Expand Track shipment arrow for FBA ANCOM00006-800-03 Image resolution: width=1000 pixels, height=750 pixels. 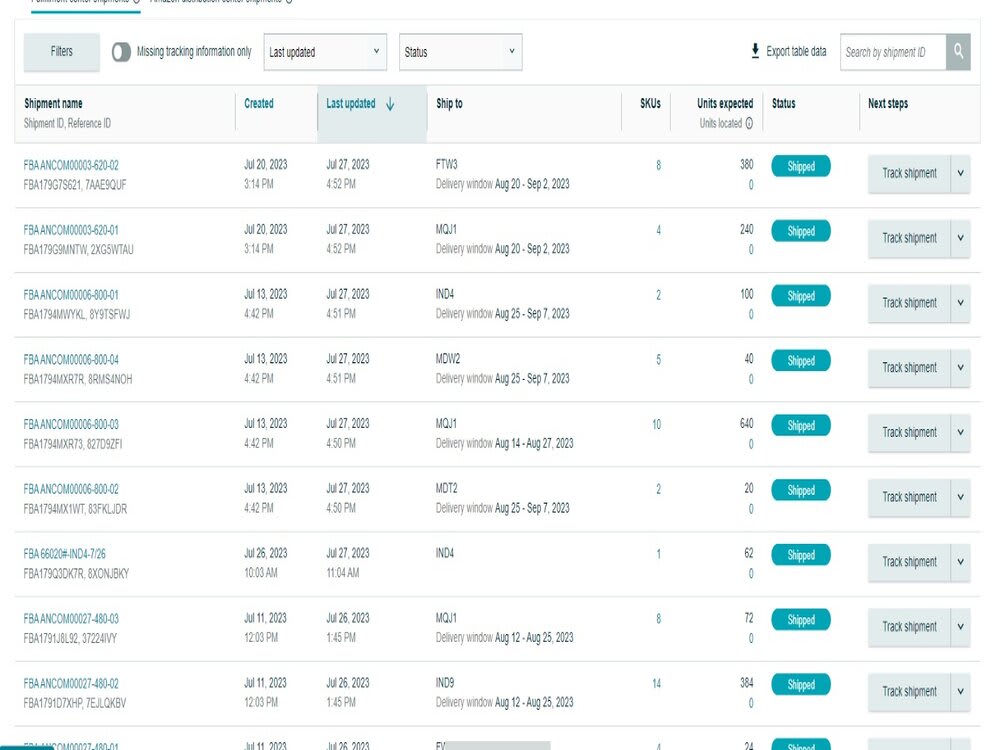pyautogui.click(x=960, y=432)
